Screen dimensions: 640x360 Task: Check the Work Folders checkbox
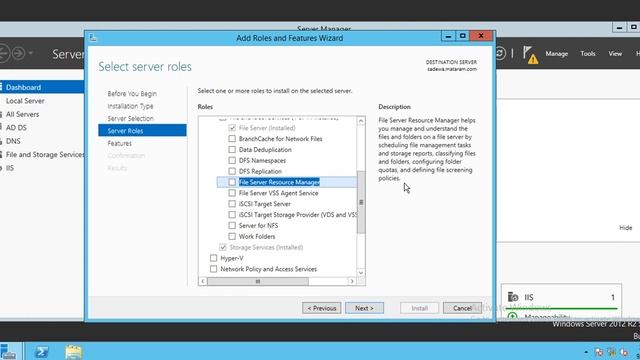coord(232,236)
